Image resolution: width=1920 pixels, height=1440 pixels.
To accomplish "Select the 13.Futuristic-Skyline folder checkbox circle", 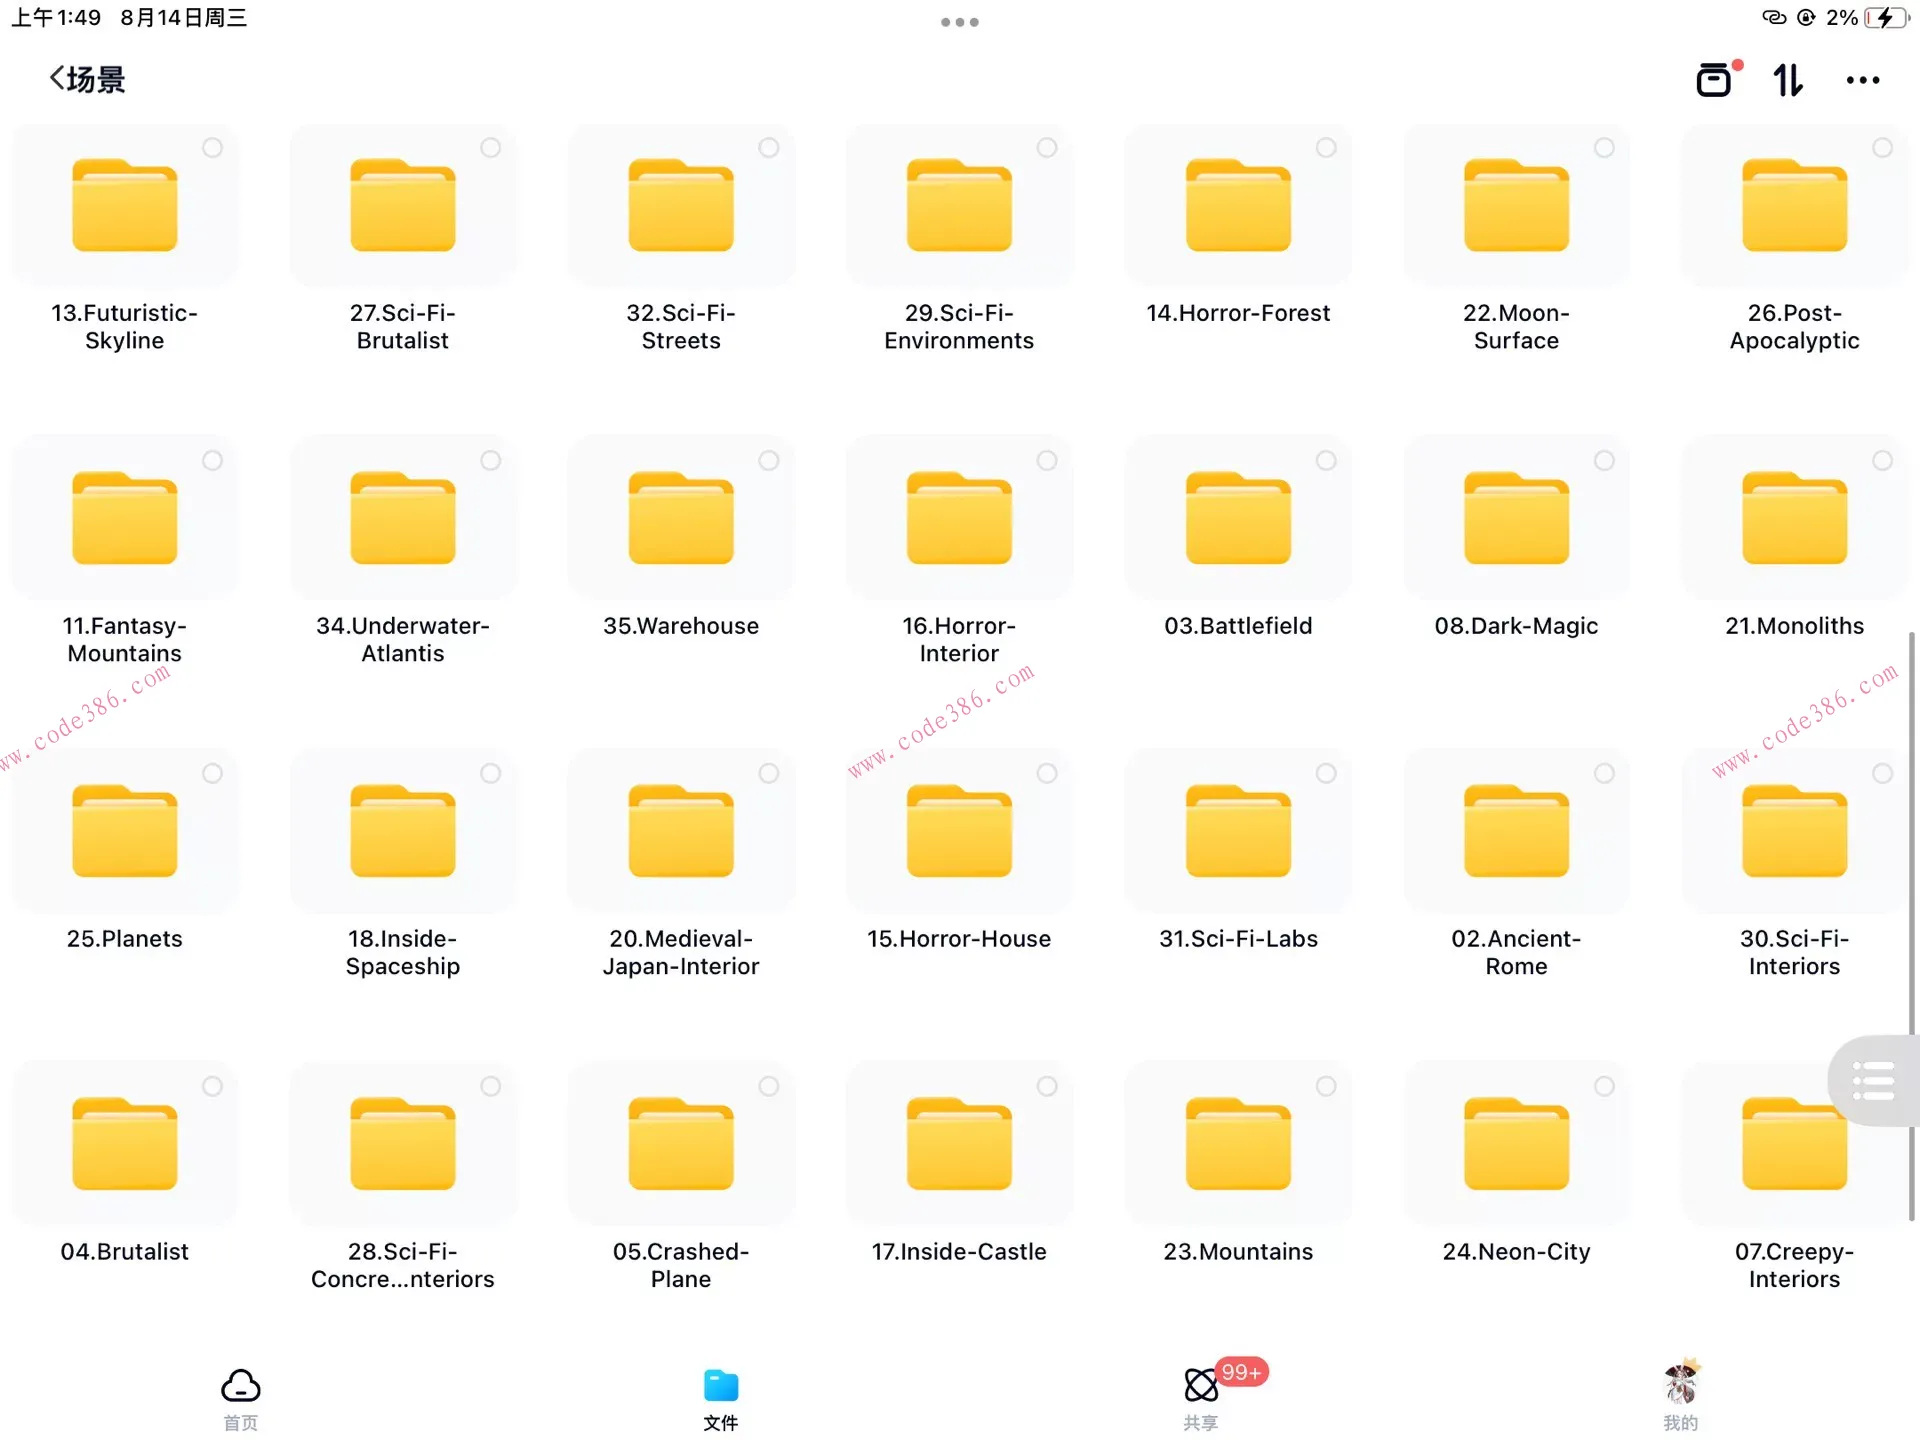I will [212, 148].
